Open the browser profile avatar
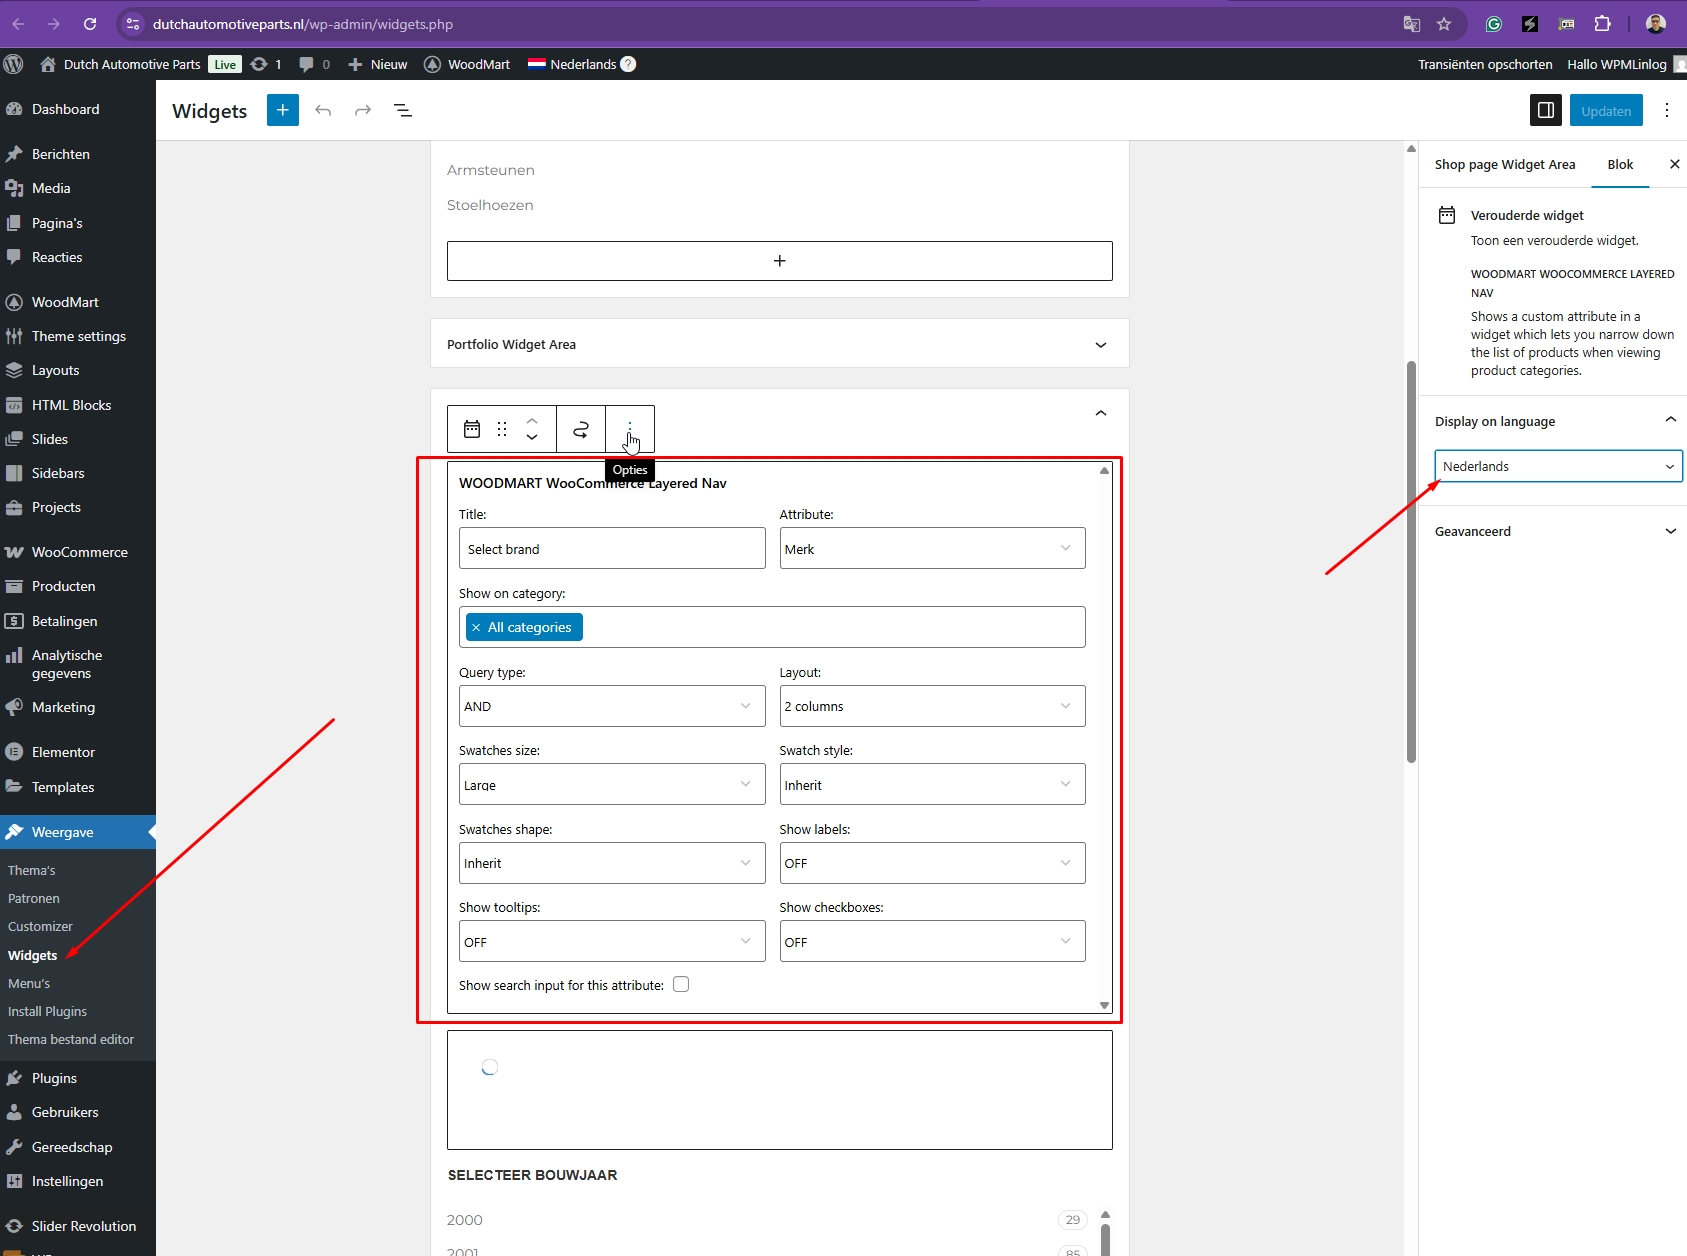The image size is (1687, 1256). (x=1656, y=24)
